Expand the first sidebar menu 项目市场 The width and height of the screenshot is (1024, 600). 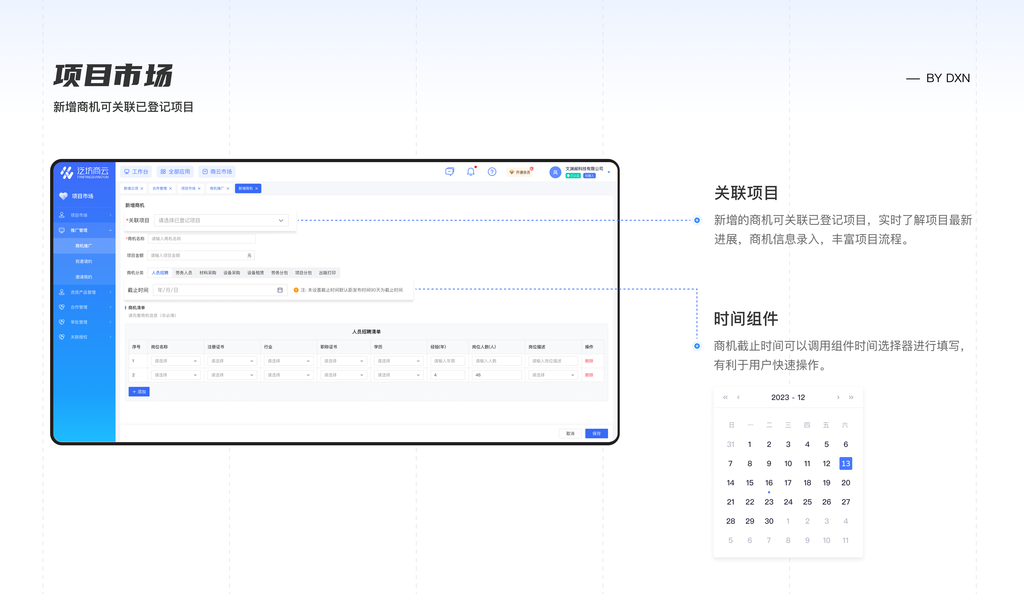pos(84,215)
